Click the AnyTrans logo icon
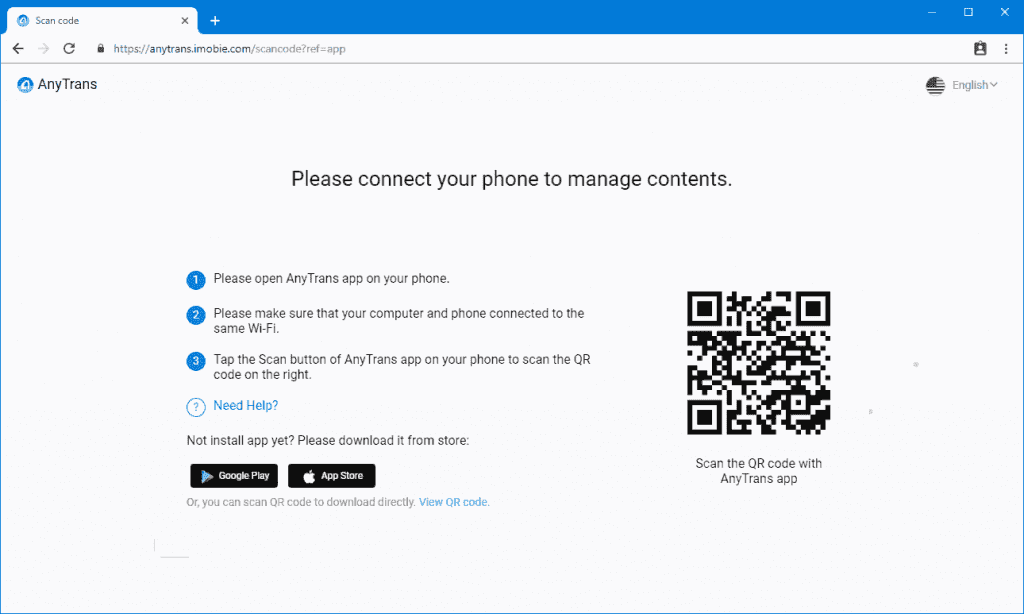The image size is (1024, 614). (x=25, y=85)
